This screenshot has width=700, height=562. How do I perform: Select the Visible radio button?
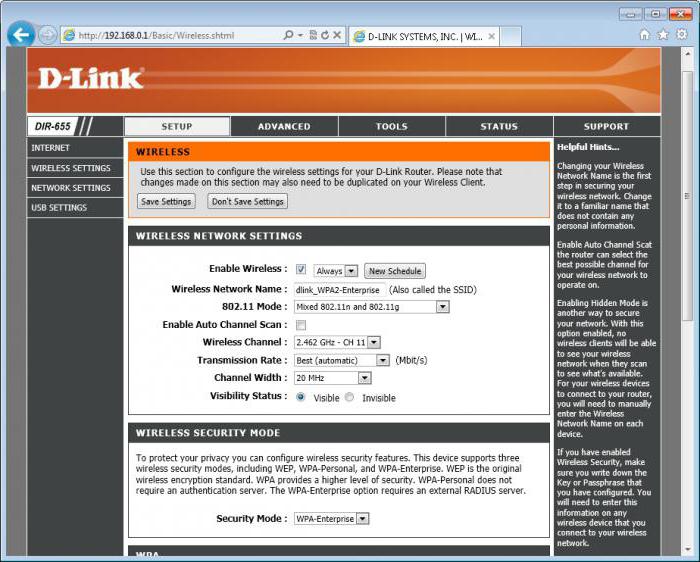301,397
